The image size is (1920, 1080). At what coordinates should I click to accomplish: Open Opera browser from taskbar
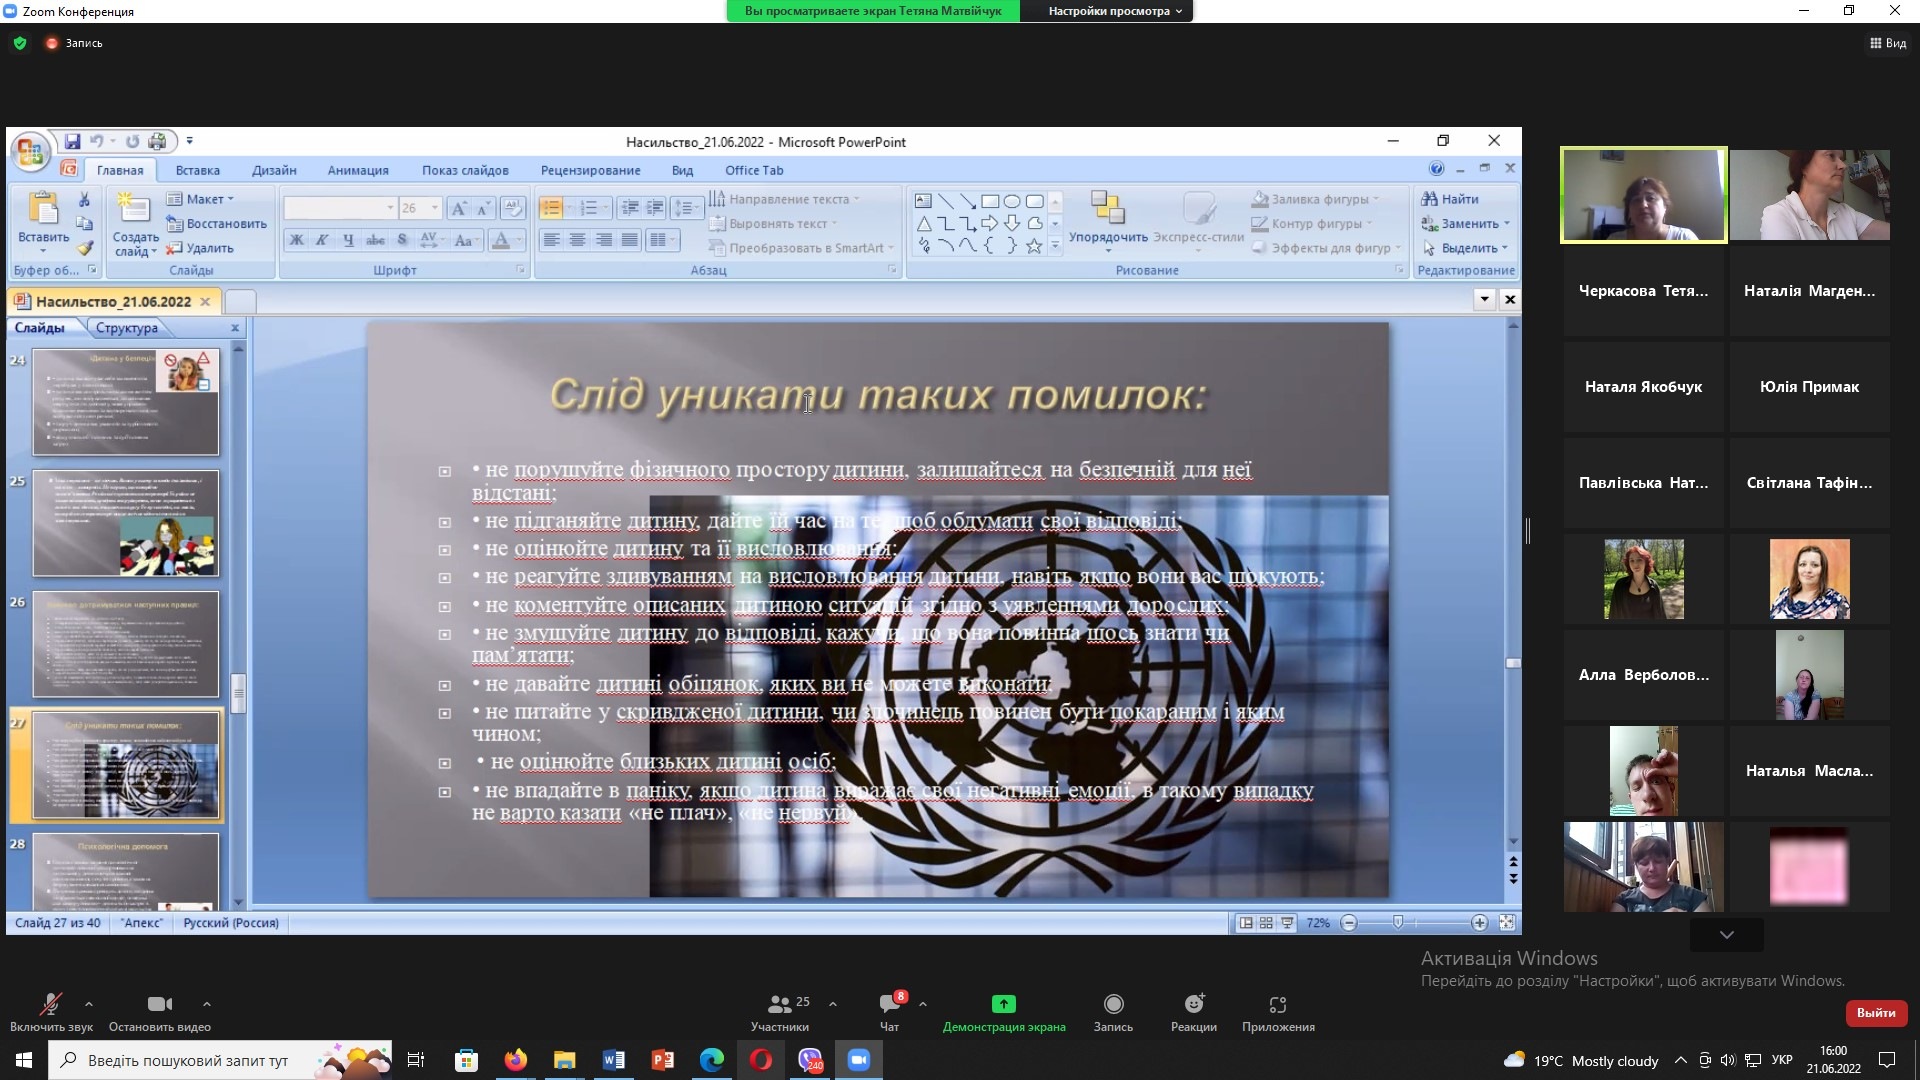pos(761,1060)
